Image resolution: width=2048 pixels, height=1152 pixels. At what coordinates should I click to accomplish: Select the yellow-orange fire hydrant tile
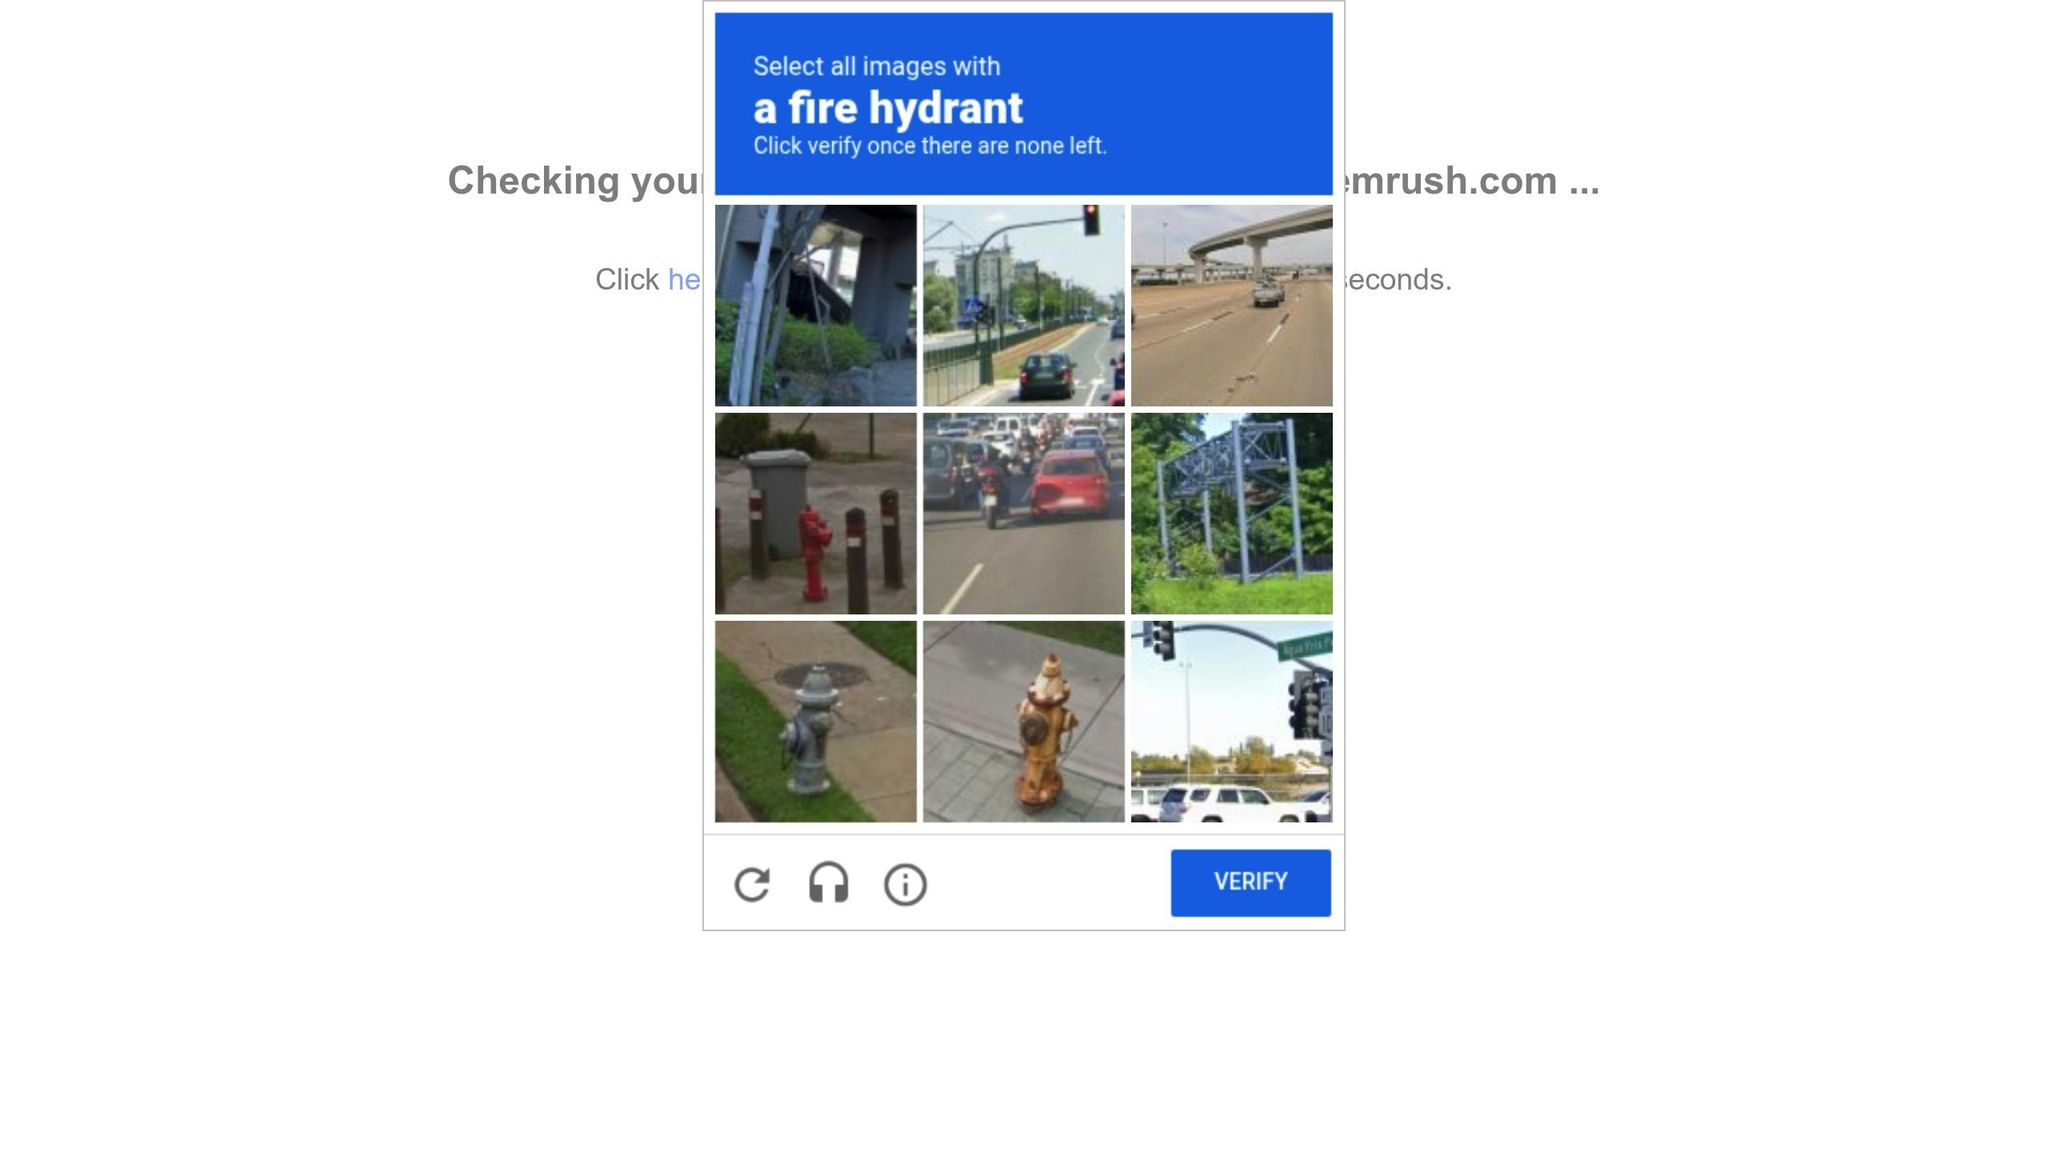point(1023,721)
